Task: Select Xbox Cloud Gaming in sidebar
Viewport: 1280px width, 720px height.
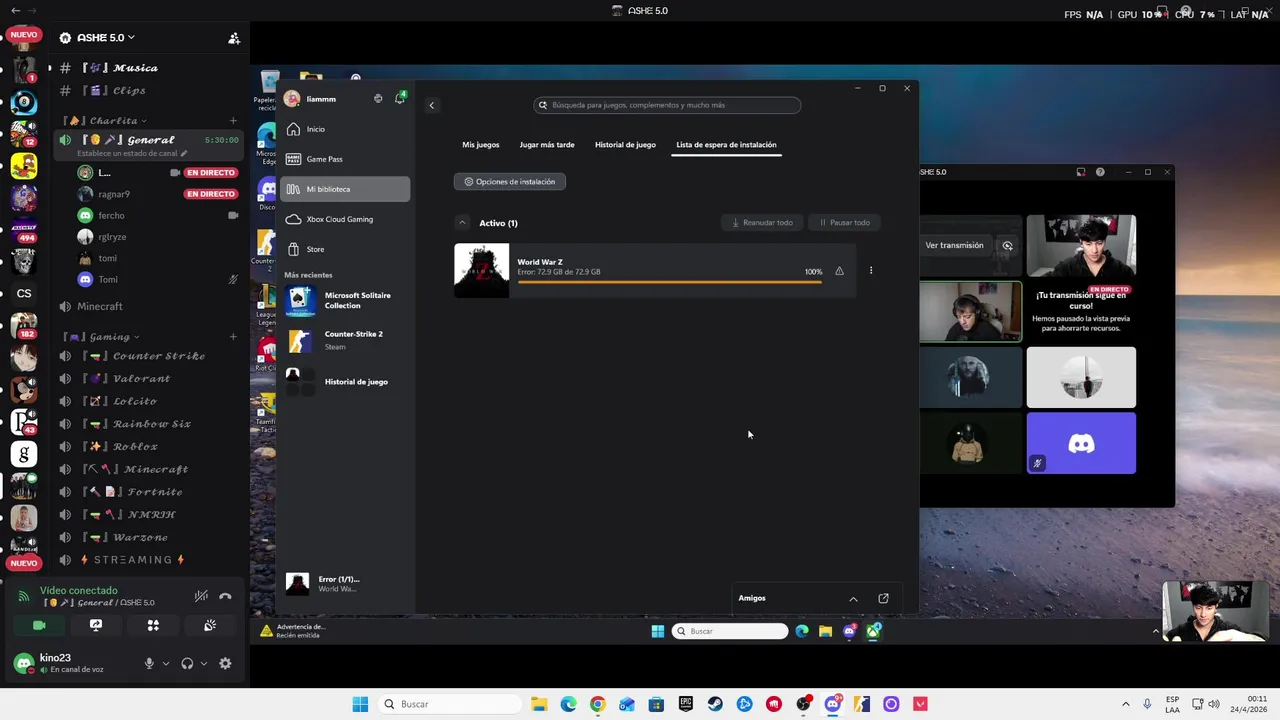Action: pyautogui.click(x=345, y=219)
